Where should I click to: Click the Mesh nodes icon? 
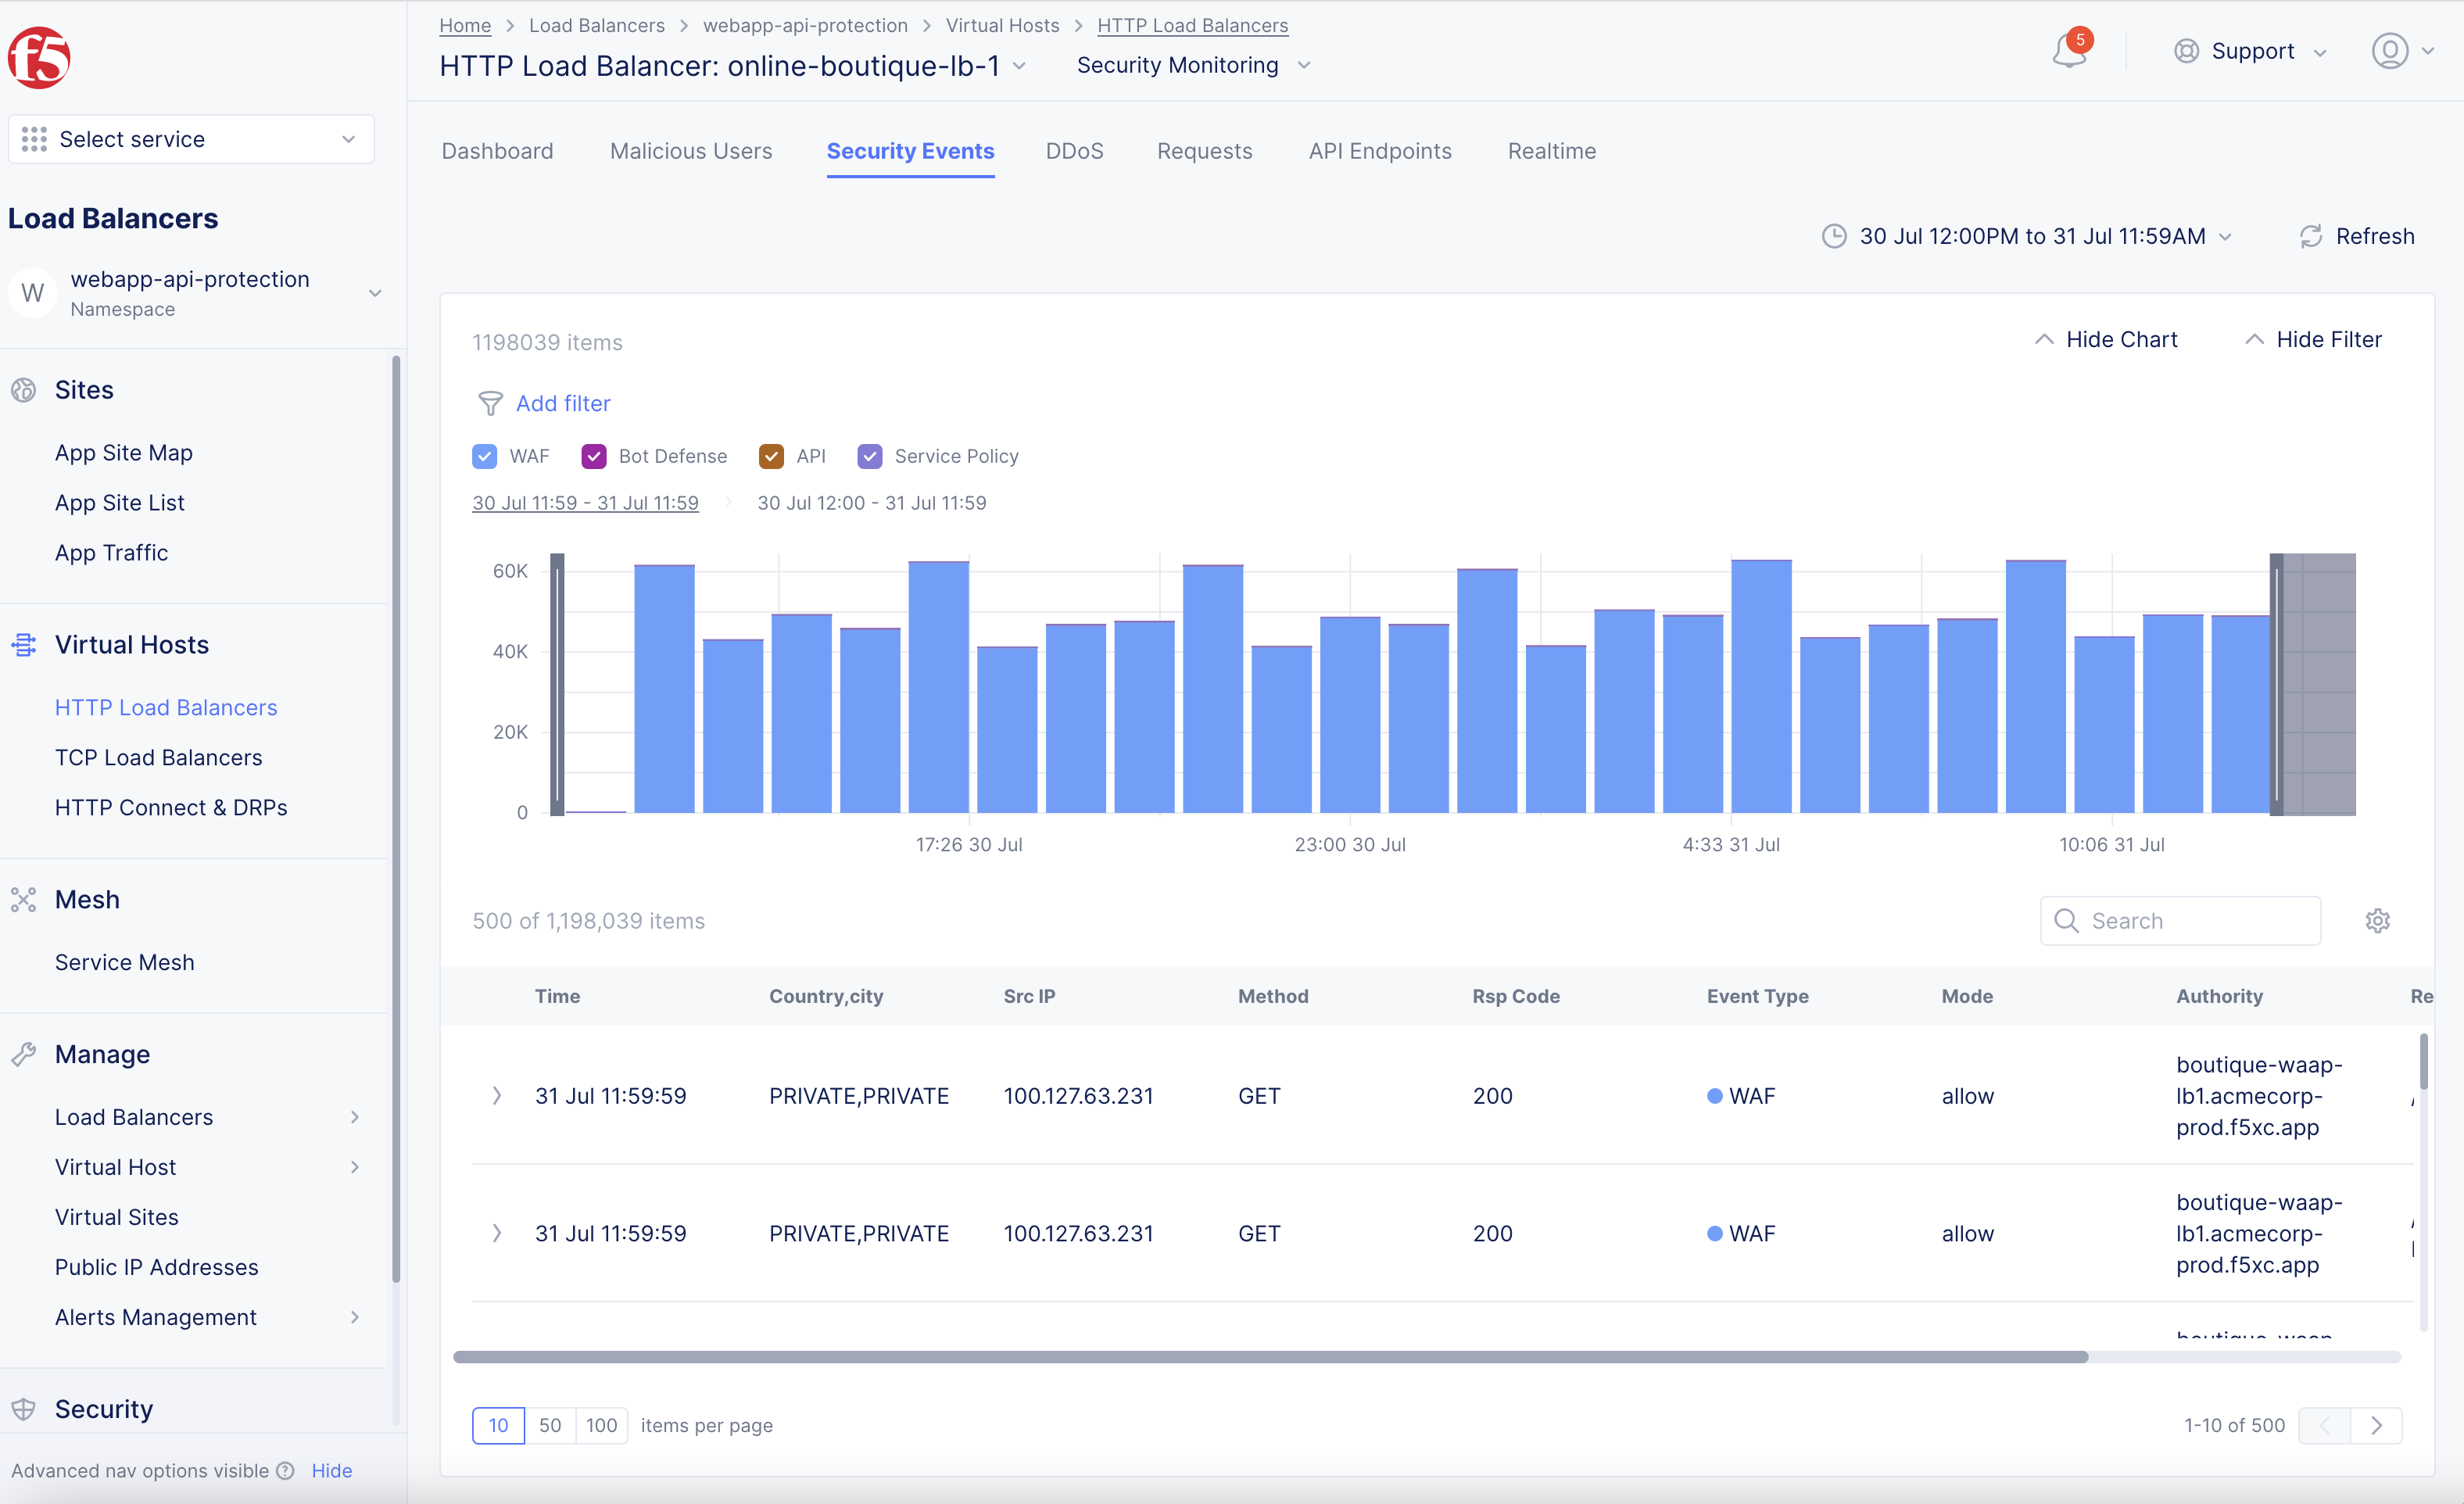point(24,900)
